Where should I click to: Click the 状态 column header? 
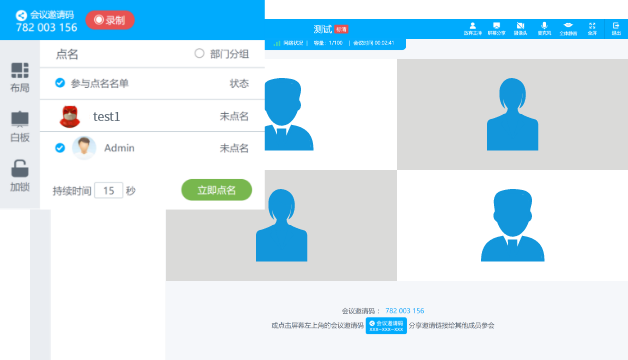point(239,83)
